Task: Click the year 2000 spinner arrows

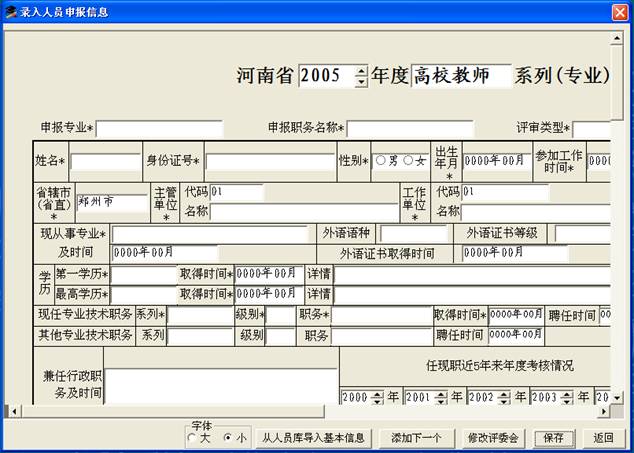Action: [x=377, y=397]
